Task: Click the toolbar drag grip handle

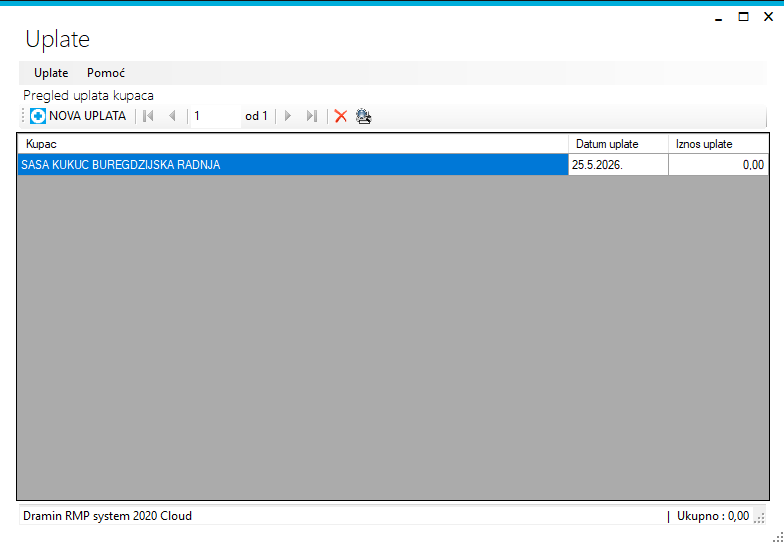Action: [22, 116]
